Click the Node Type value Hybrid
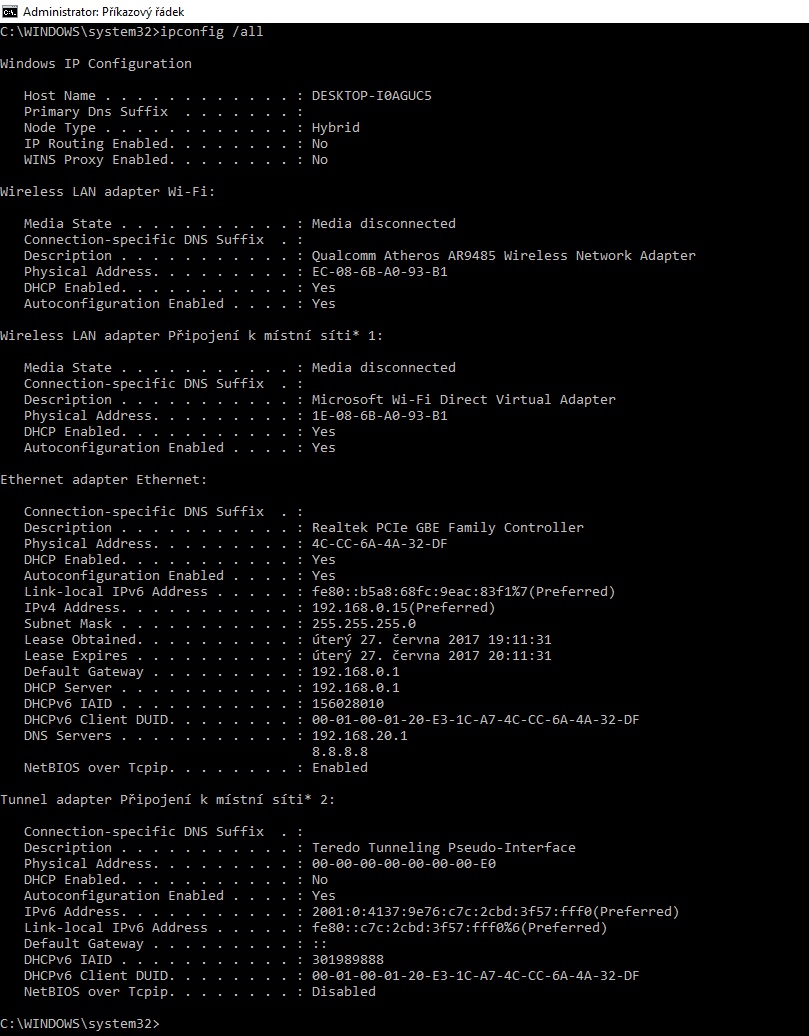Screen dimensions: 809x1036 [x=335, y=128]
